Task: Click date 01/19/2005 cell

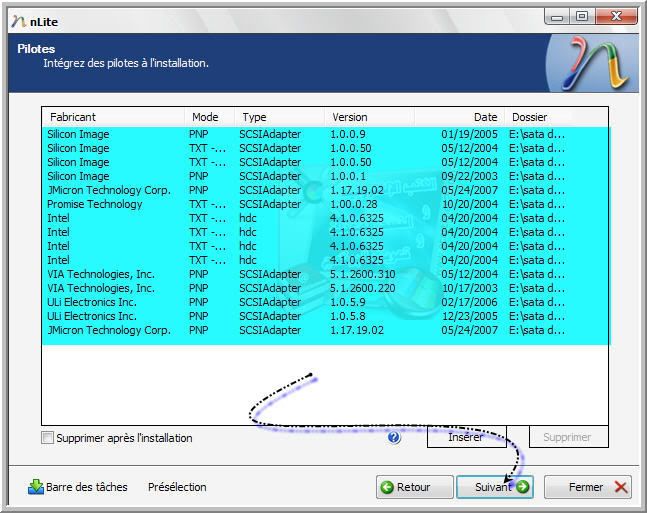Action: 469,134
